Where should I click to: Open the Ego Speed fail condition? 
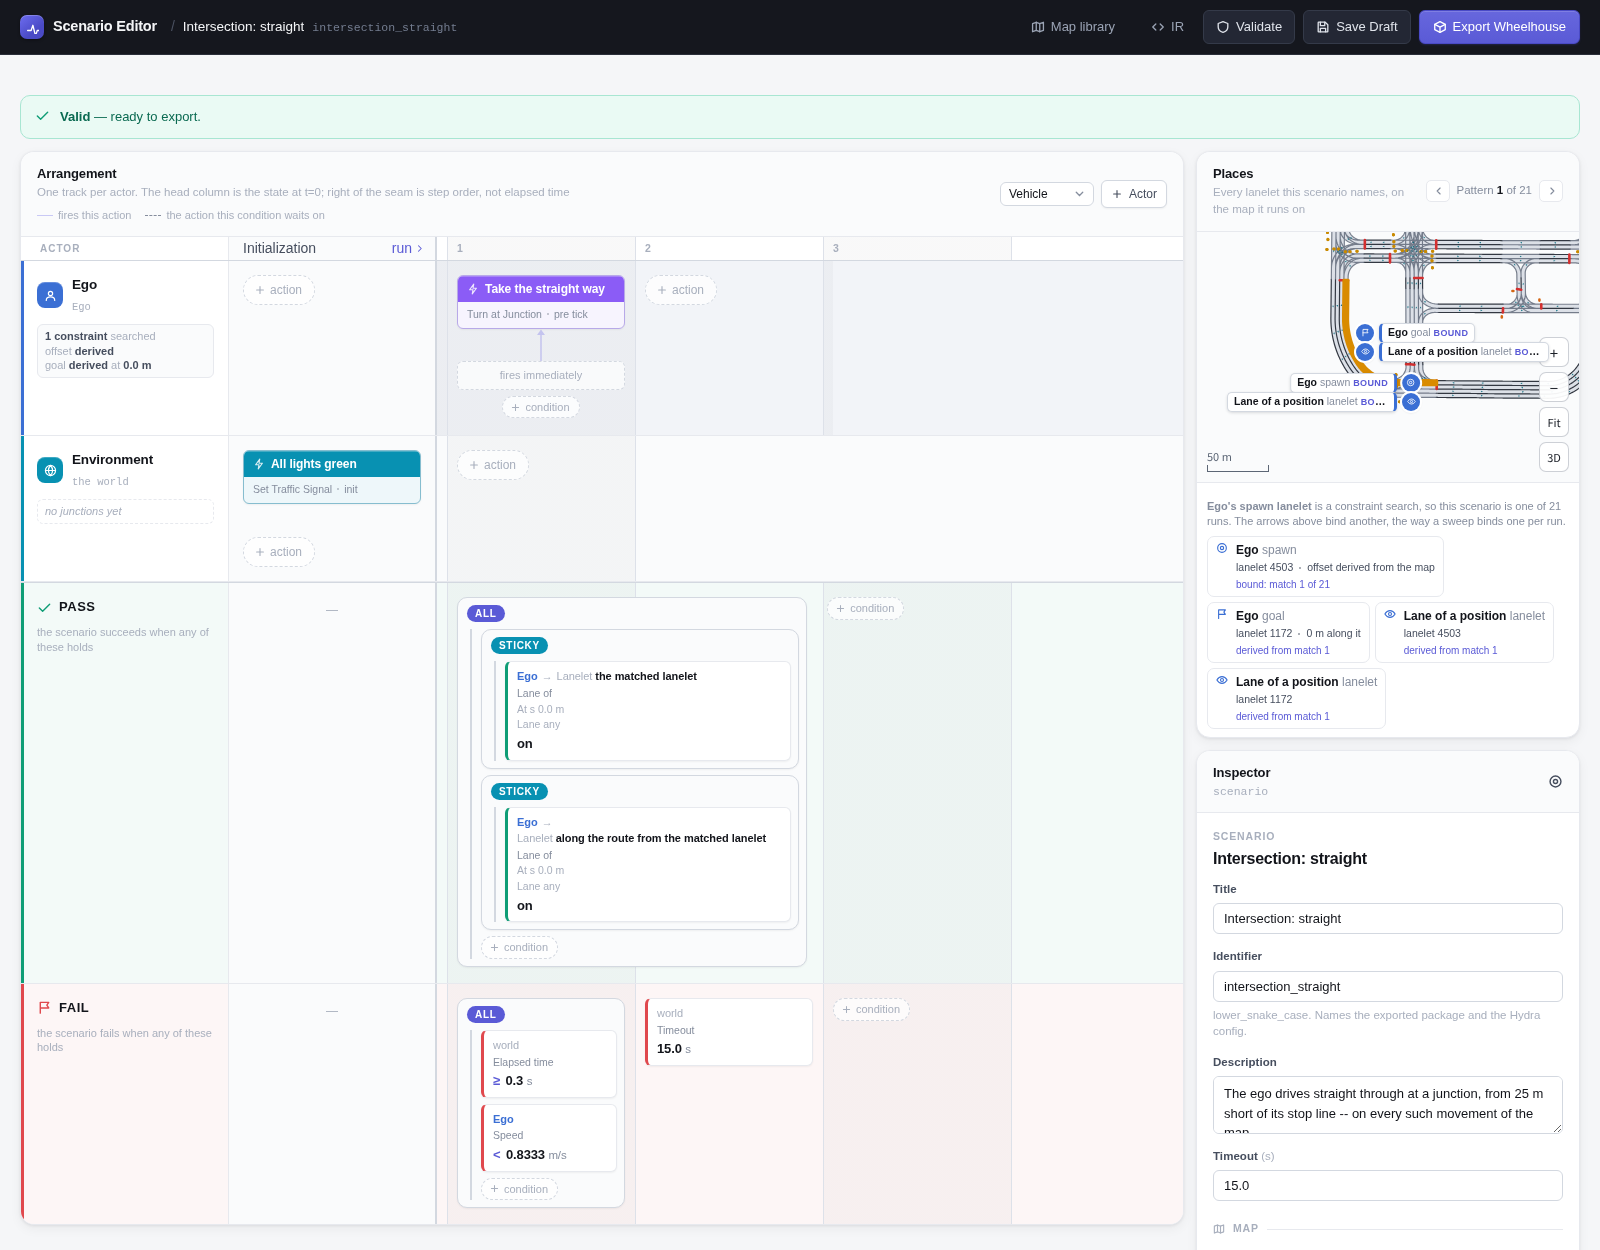pos(549,1138)
